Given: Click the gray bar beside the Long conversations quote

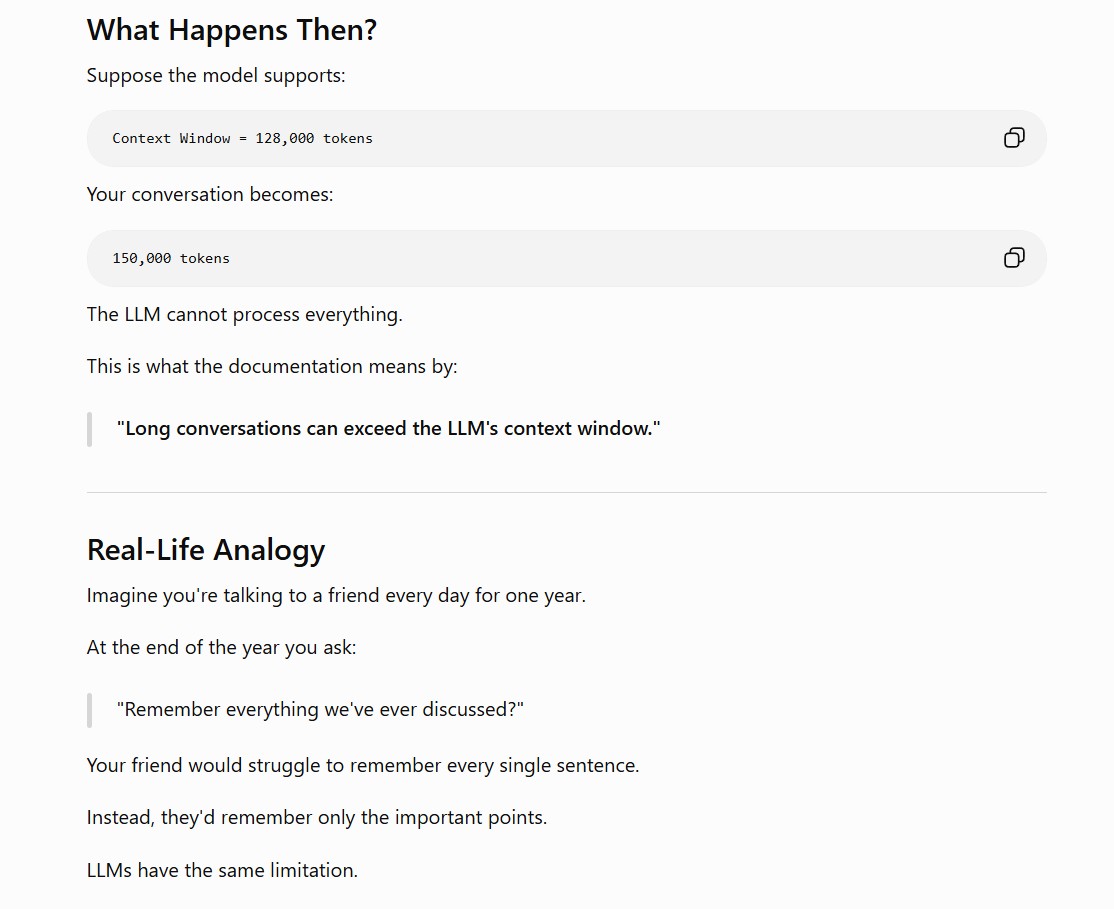Looking at the screenshot, I should pyautogui.click(x=90, y=429).
